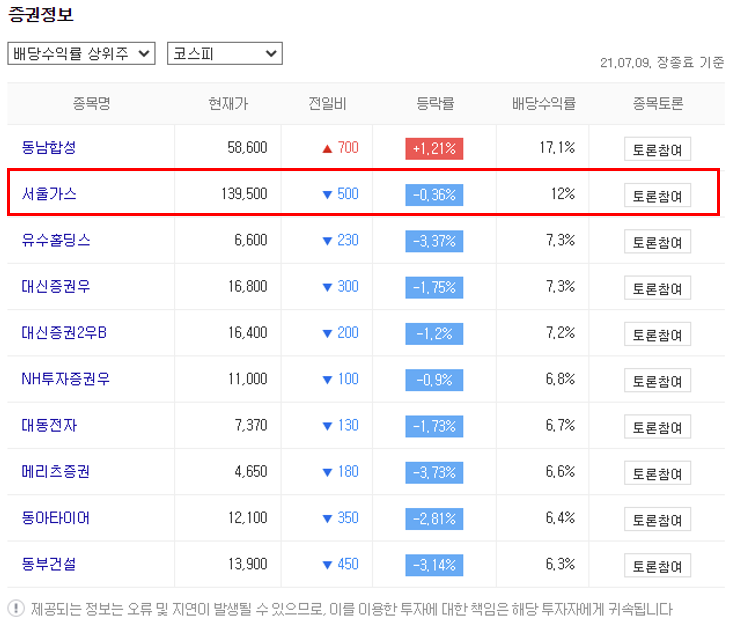Click 토론참여 button for 유수홀딩스
Screen dimensions: 729x626
[x=657, y=241]
